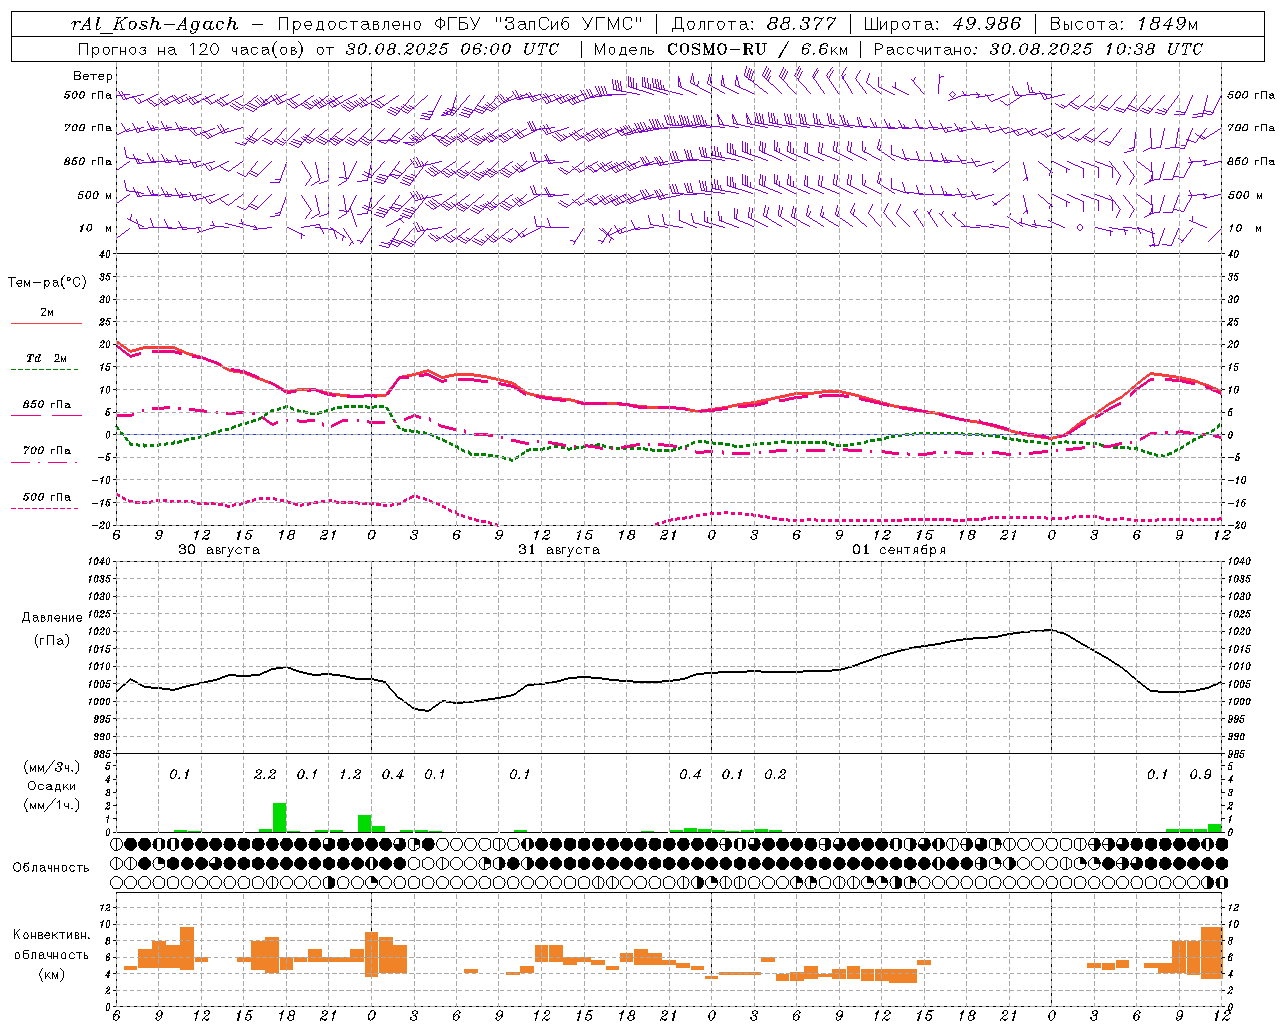1280x1024 pixels.
Task: Click the 1020 tick on the left pressure axis
Action: point(100,632)
